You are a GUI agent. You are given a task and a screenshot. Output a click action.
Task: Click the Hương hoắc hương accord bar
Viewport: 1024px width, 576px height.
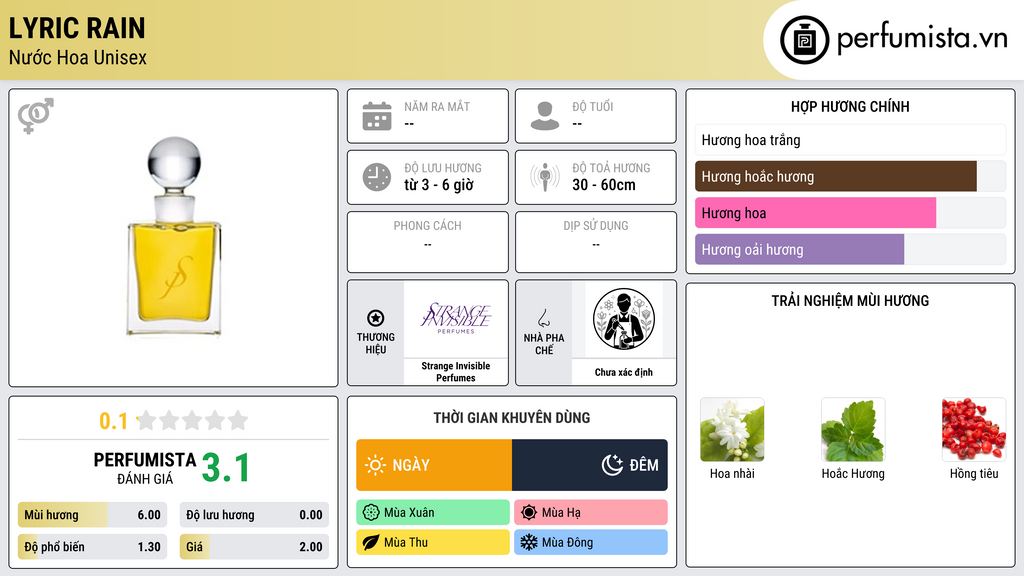[x=836, y=176]
